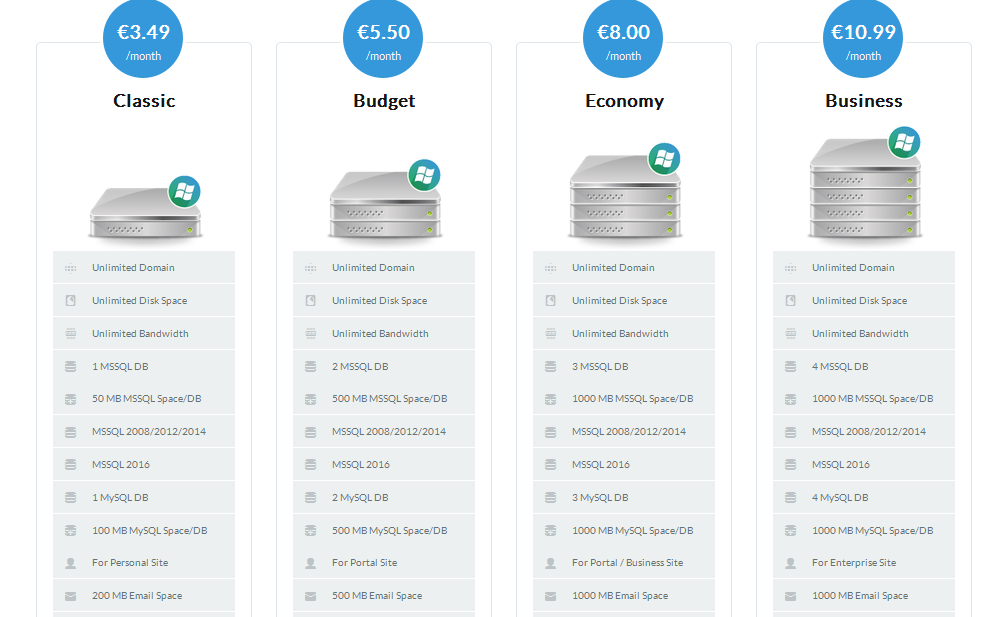Click the database icon beside 1 MSSQL DB

(70, 367)
